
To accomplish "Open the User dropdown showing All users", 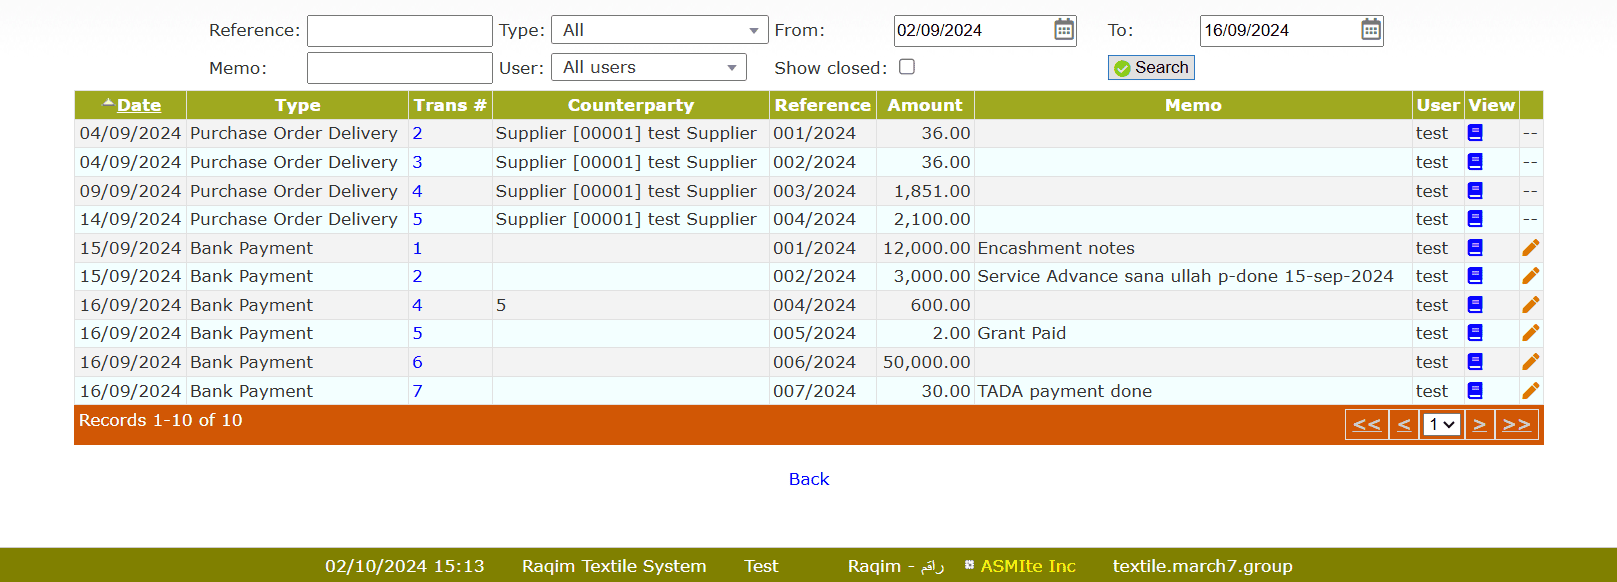I will coord(648,68).
